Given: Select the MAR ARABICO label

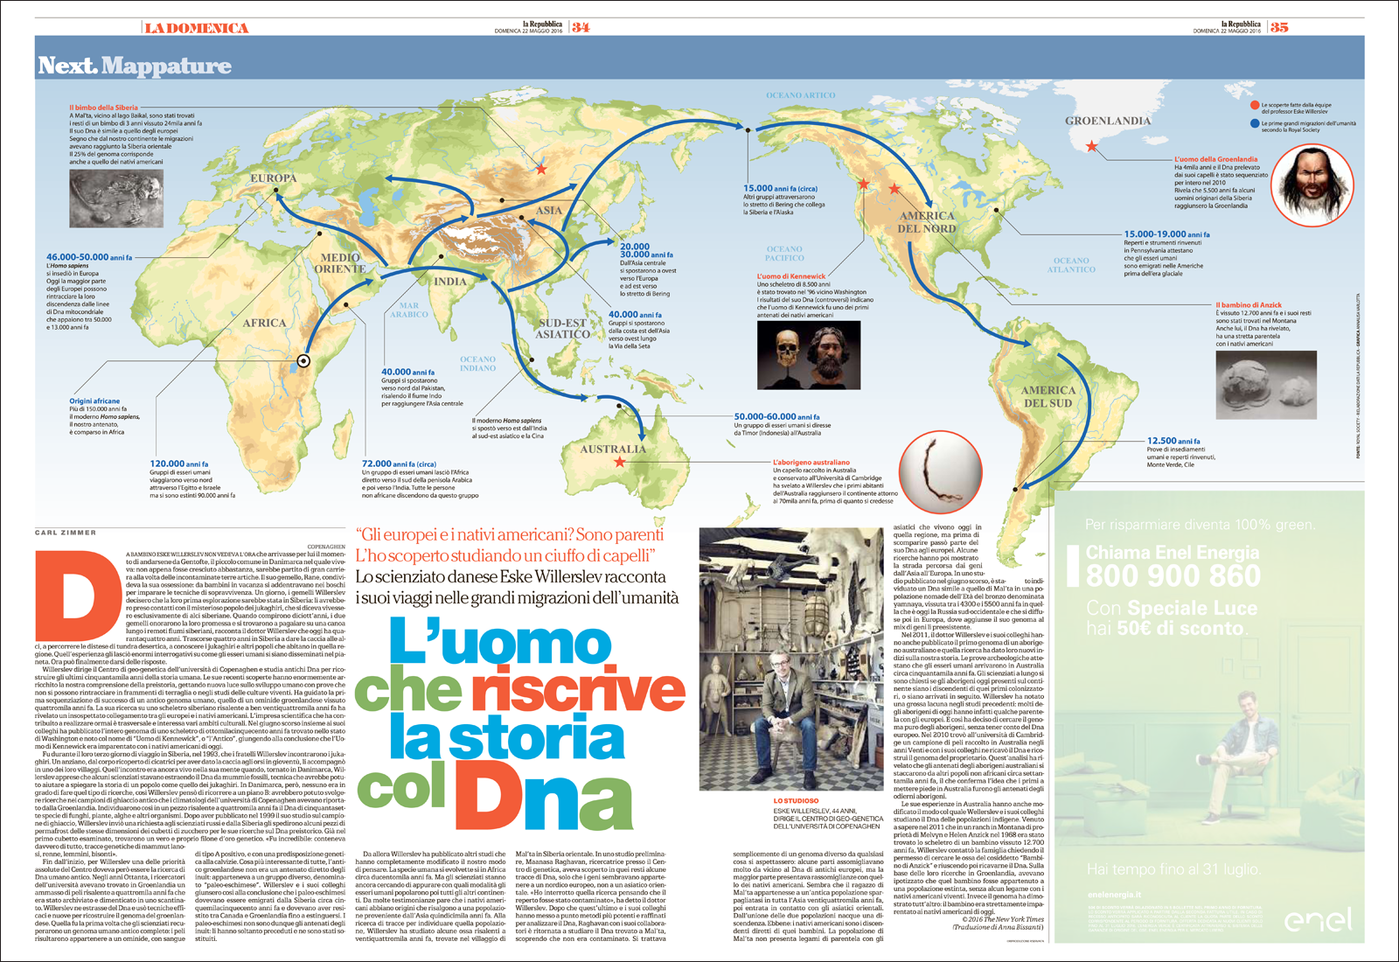Looking at the screenshot, I should tap(408, 310).
